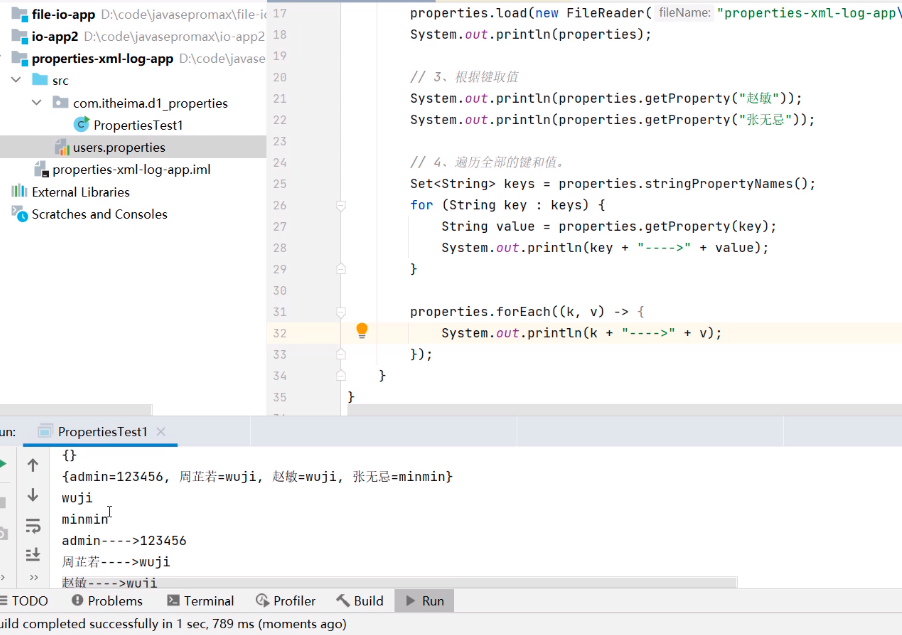This screenshot has height=635, width=902.
Task: Click line number 32 in the gutter
Action: 280,333
